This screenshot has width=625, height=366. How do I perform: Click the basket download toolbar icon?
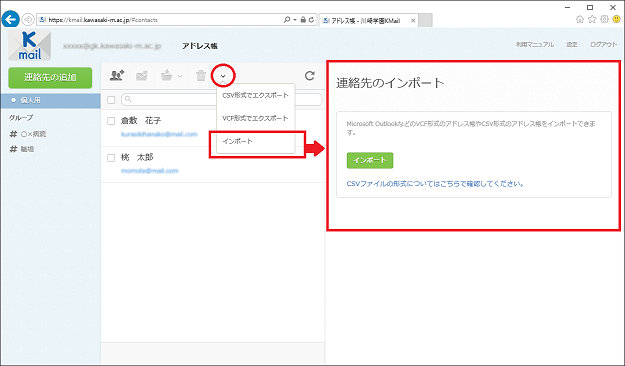(166, 75)
